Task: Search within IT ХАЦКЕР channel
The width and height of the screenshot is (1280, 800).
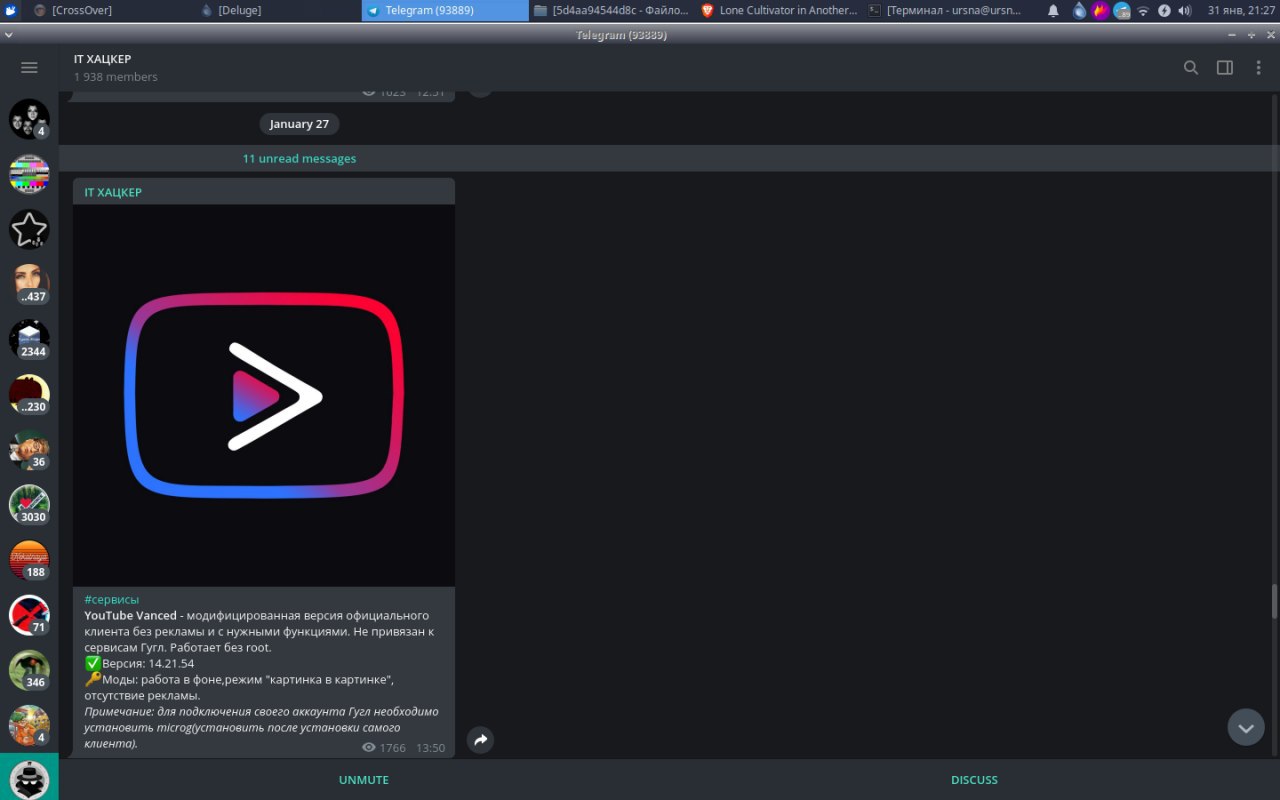Action: (1191, 67)
